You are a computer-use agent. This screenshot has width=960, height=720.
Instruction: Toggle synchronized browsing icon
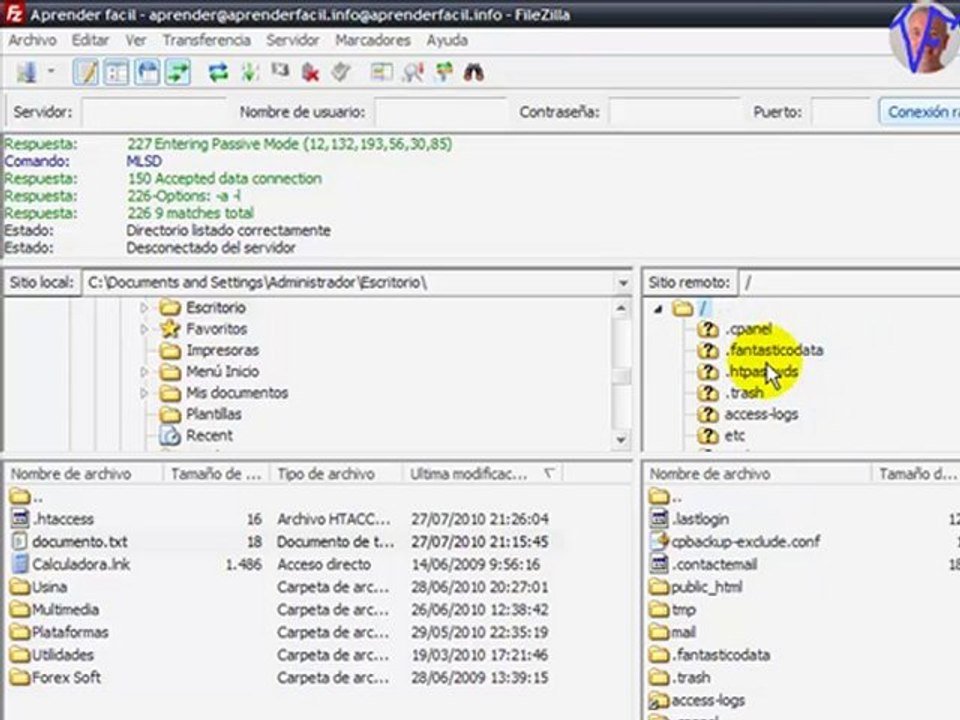444,73
